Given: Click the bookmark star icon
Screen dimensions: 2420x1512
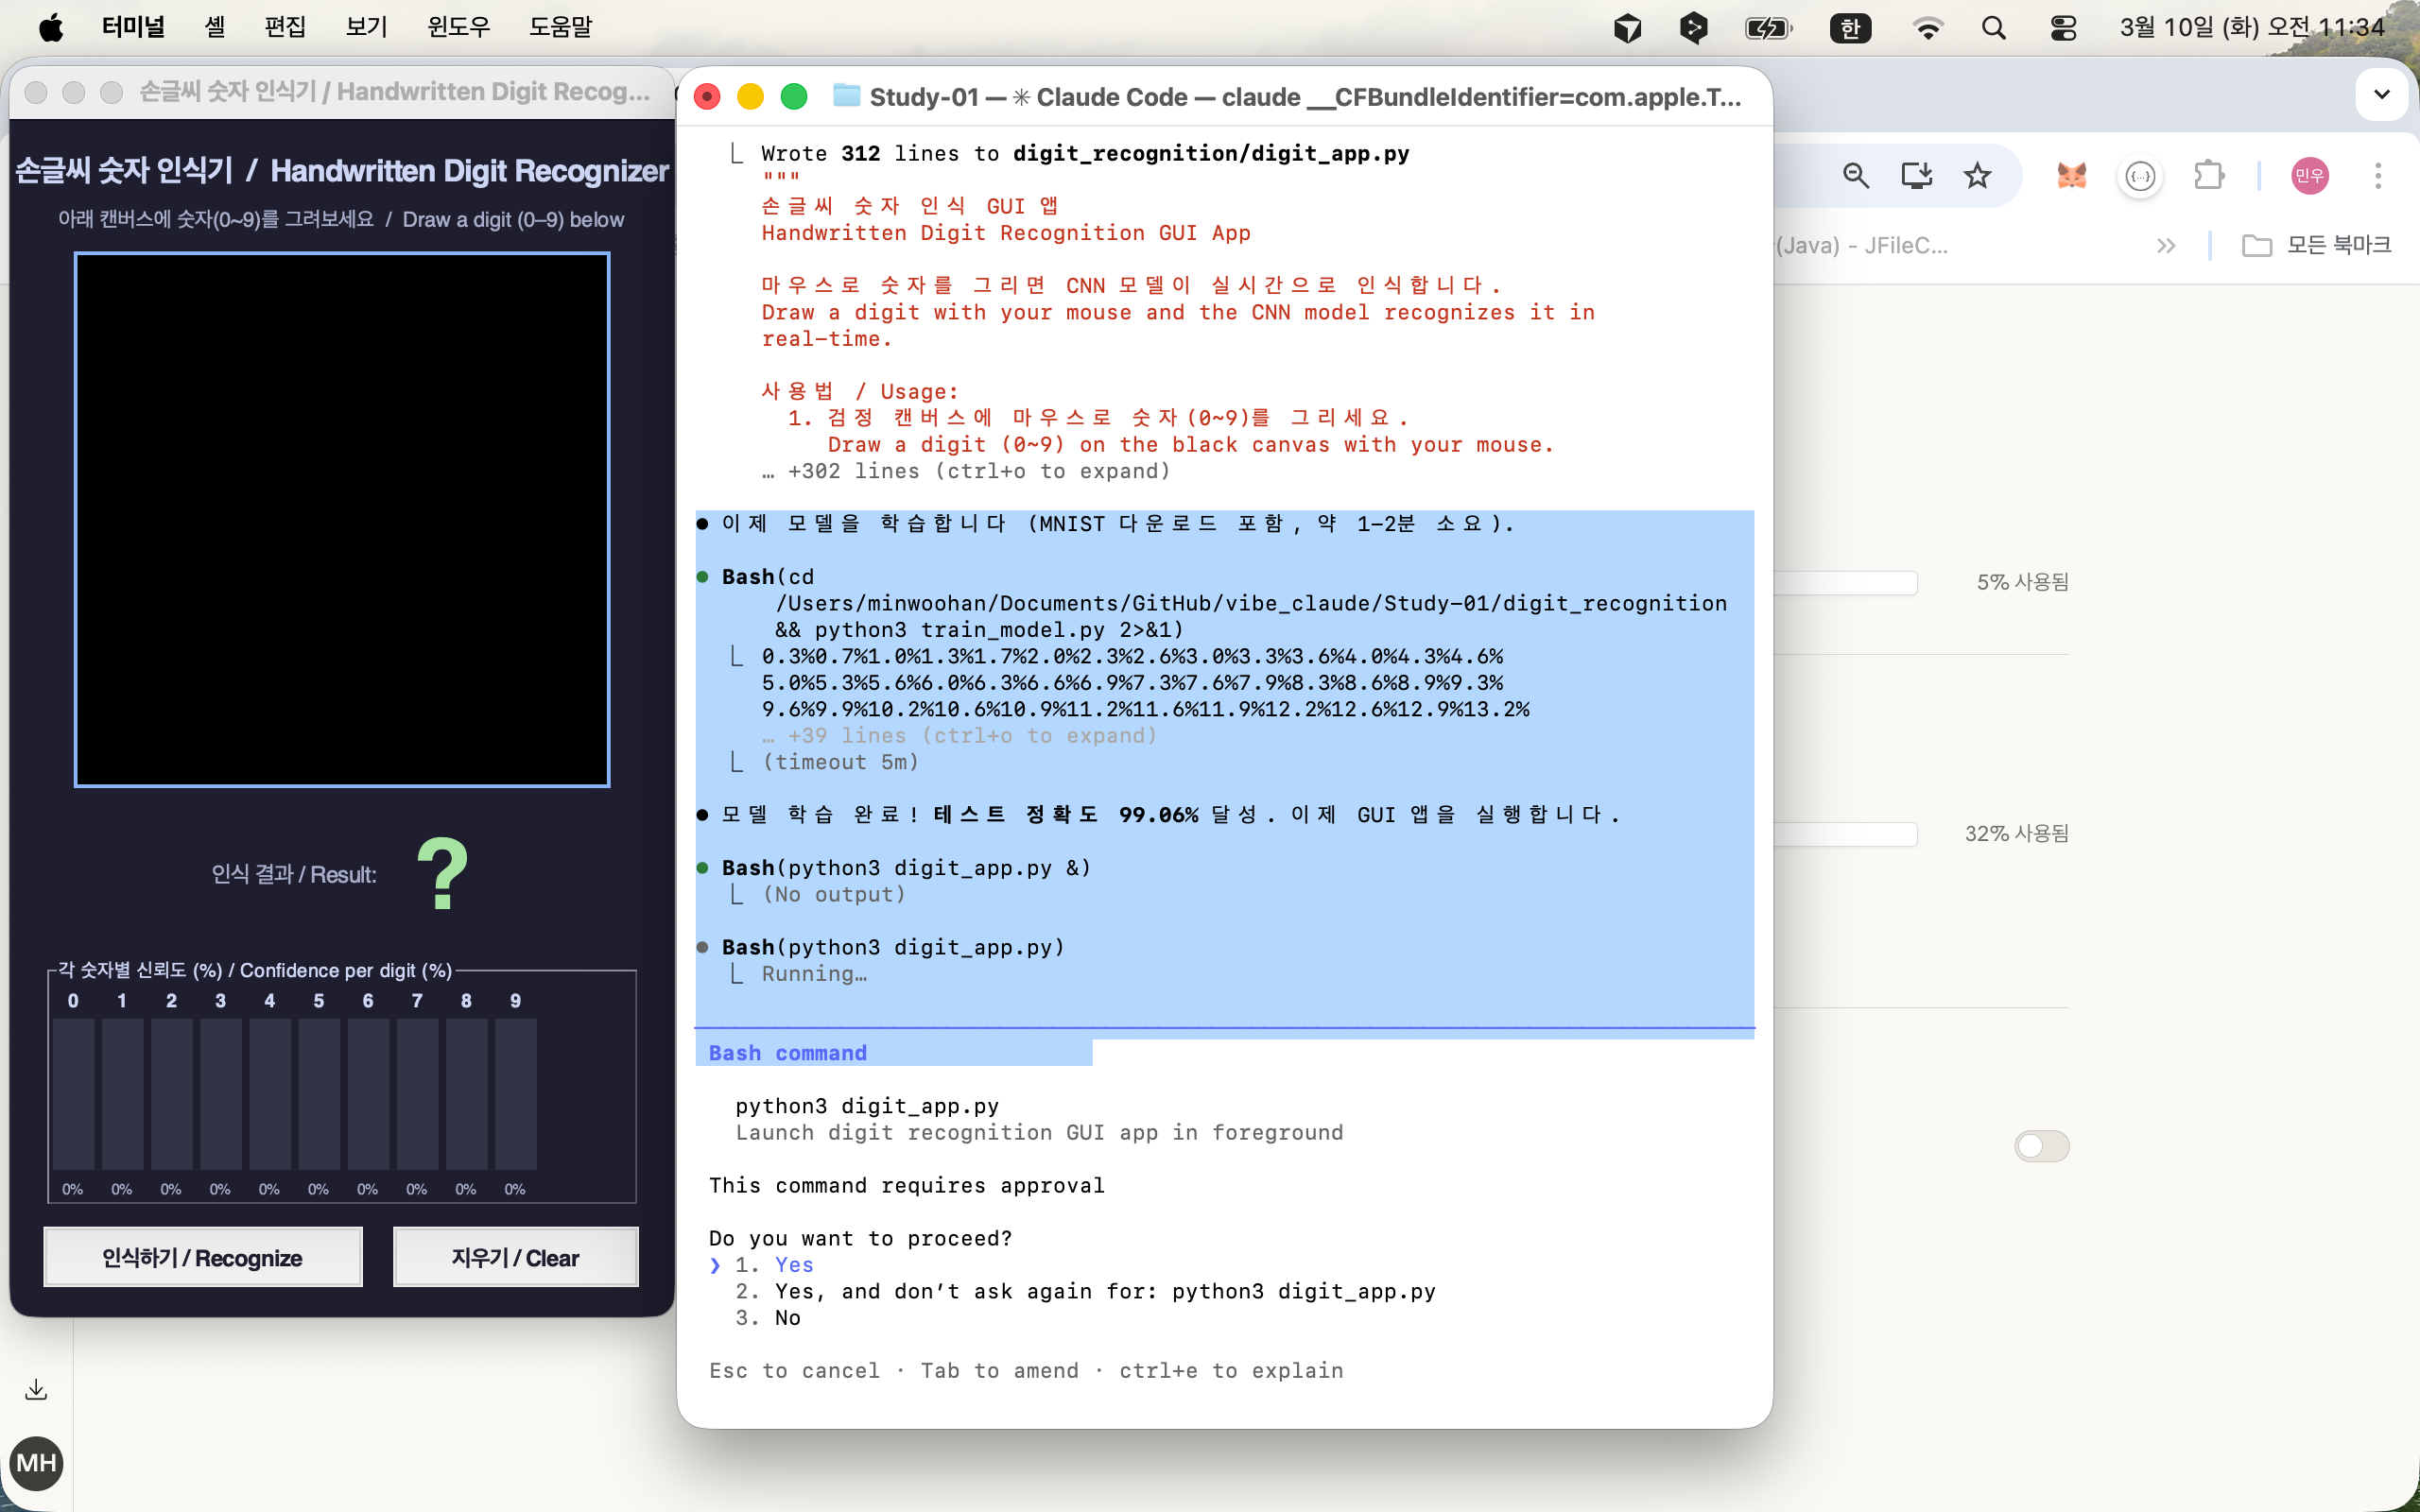Looking at the screenshot, I should click(1977, 176).
